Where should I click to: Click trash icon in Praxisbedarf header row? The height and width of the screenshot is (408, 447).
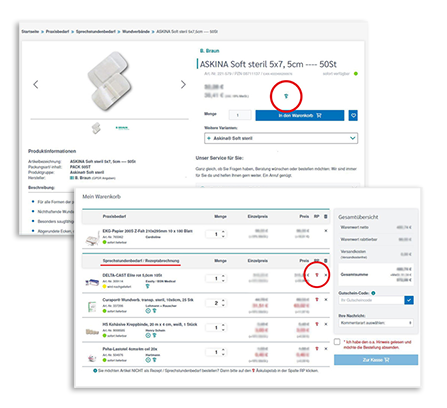(x=326, y=216)
